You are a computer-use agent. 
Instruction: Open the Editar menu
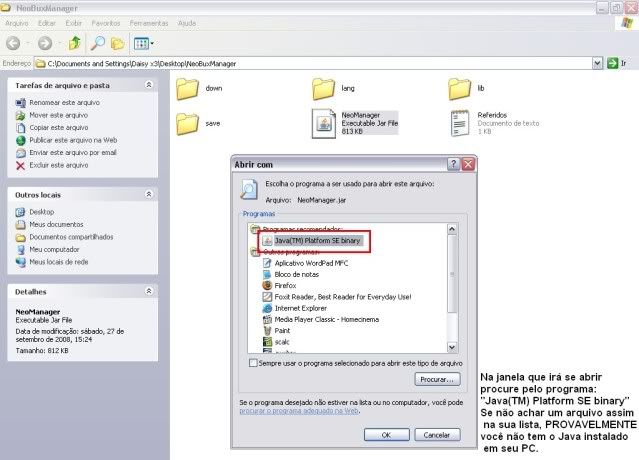[x=46, y=23]
